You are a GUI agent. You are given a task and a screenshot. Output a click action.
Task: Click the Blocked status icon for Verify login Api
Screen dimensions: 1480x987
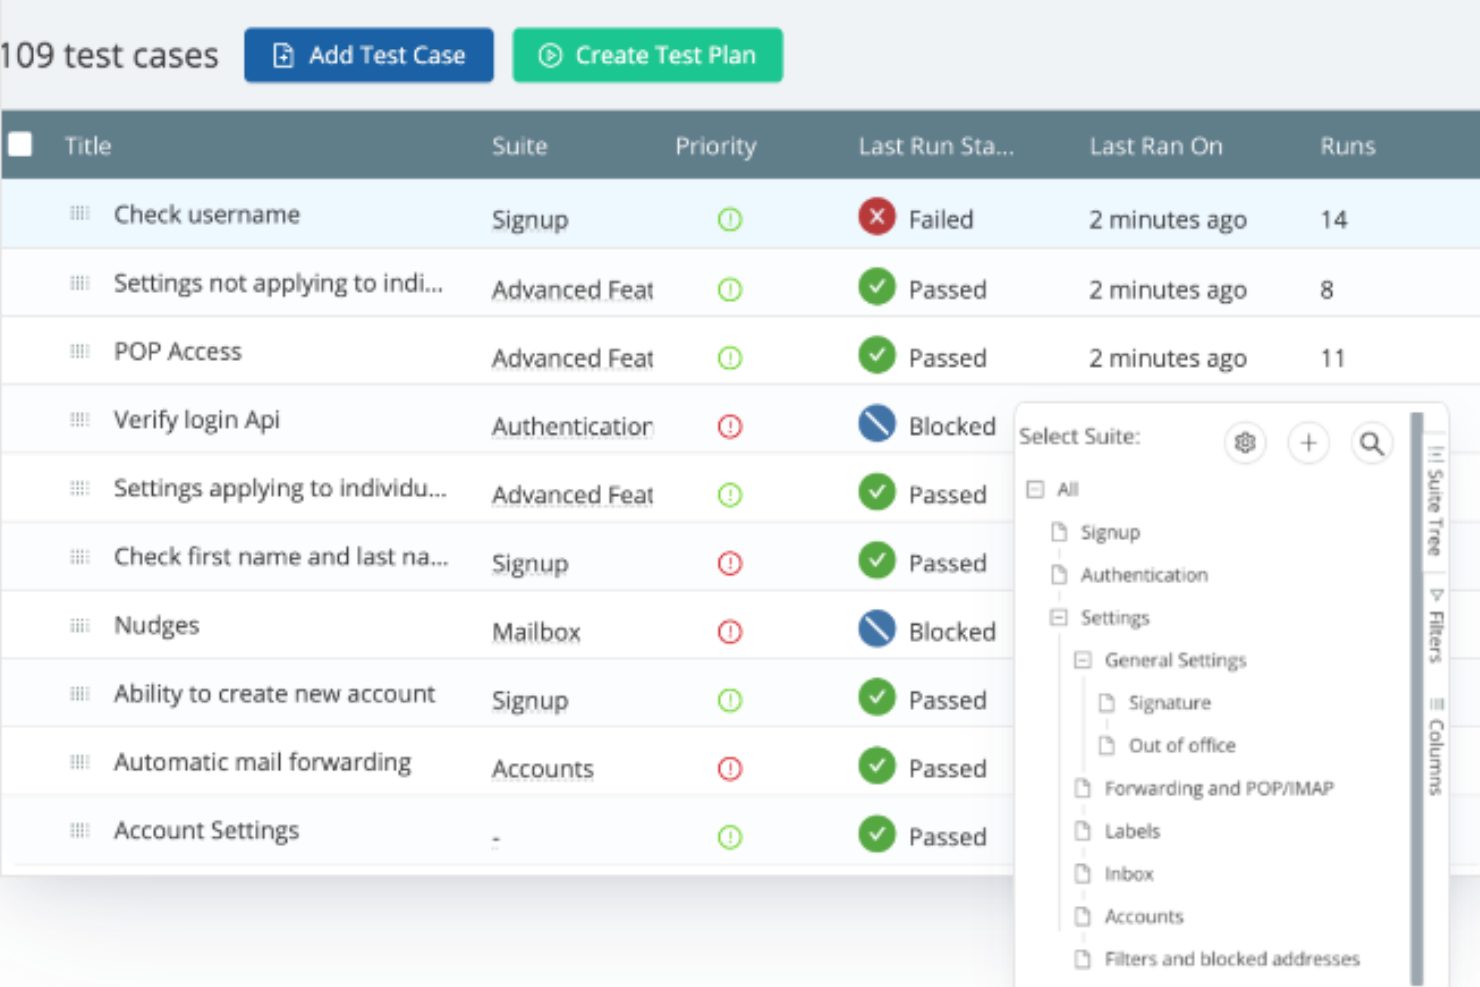pos(876,424)
